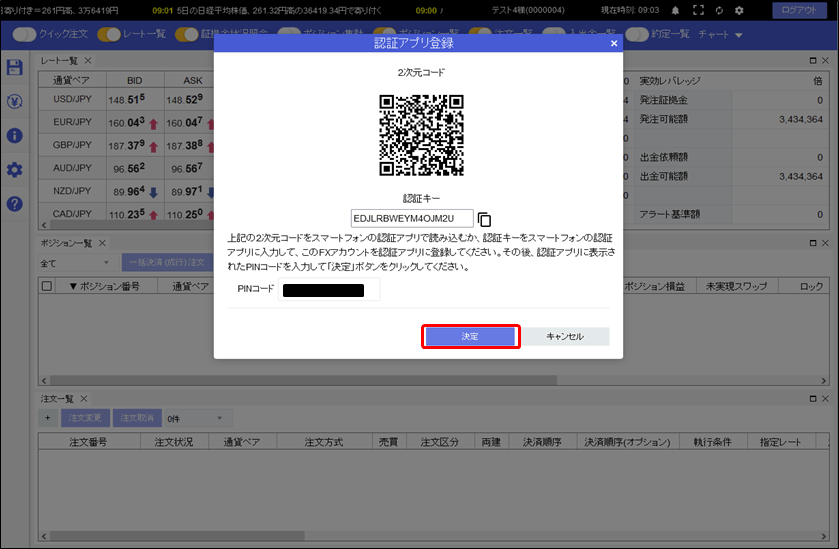Close the 認証アプリ登録 dialog

[614, 43]
